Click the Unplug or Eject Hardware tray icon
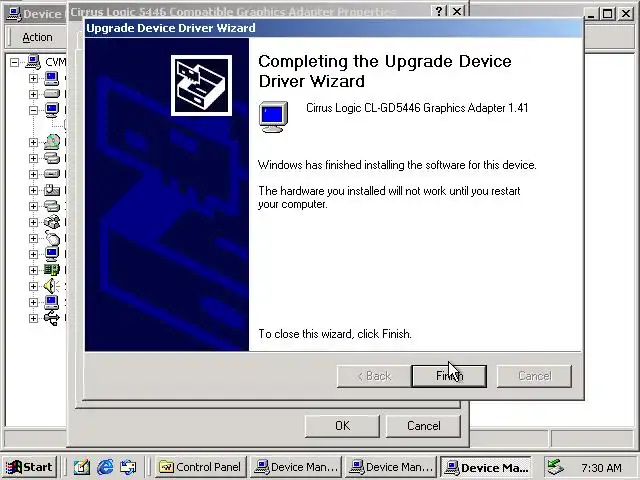 pyautogui.click(x=555, y=467)
